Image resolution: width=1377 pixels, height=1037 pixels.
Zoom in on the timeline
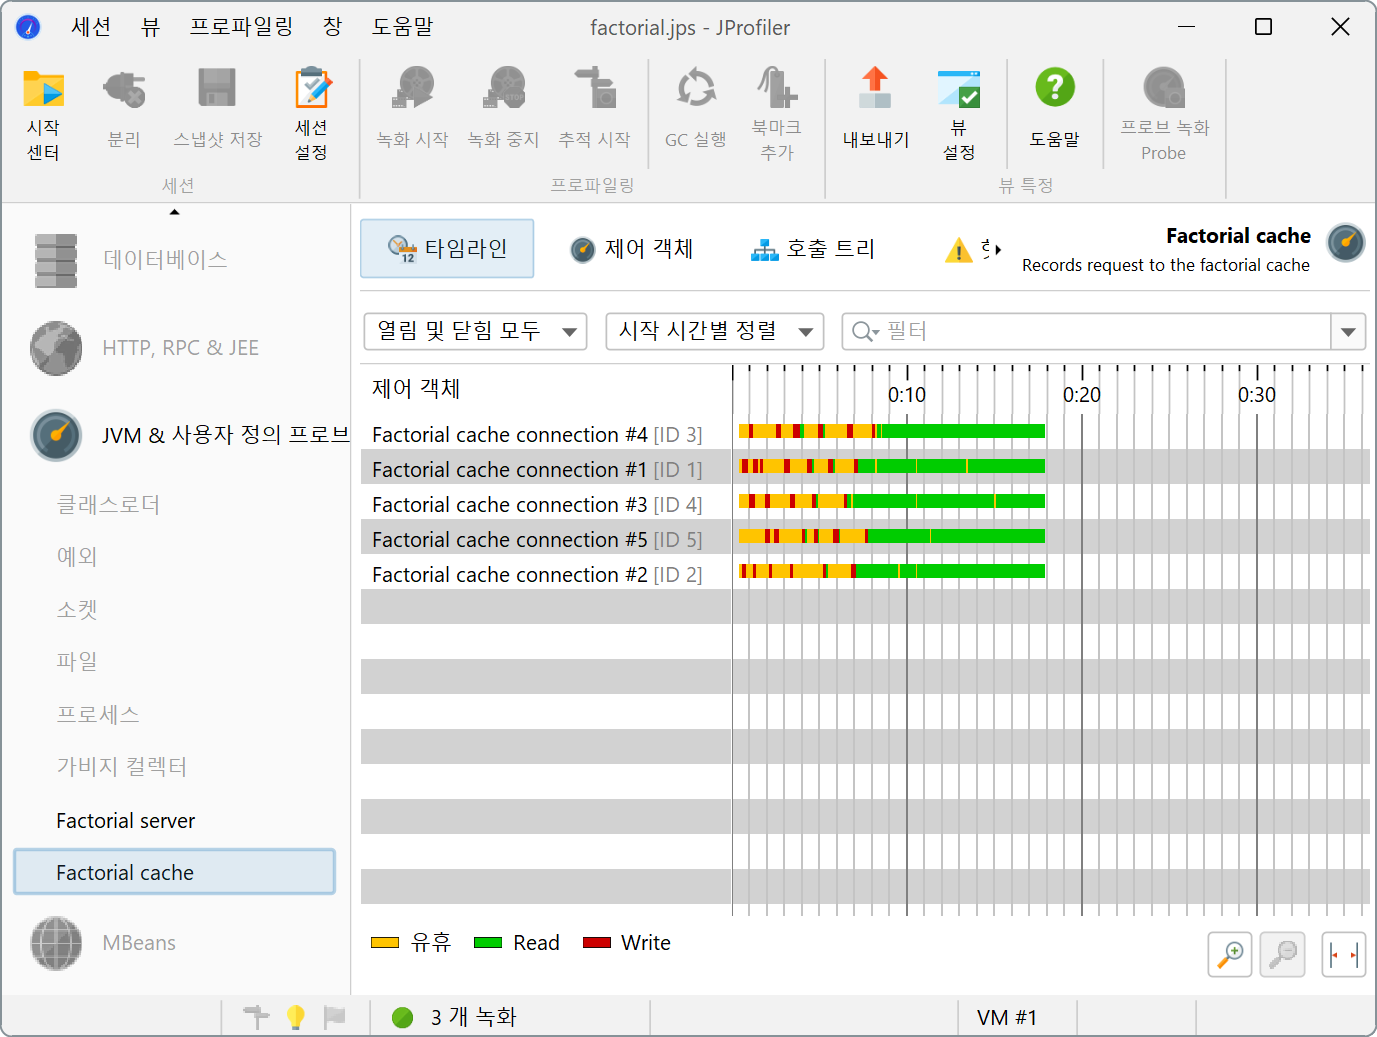point(1230,955)
